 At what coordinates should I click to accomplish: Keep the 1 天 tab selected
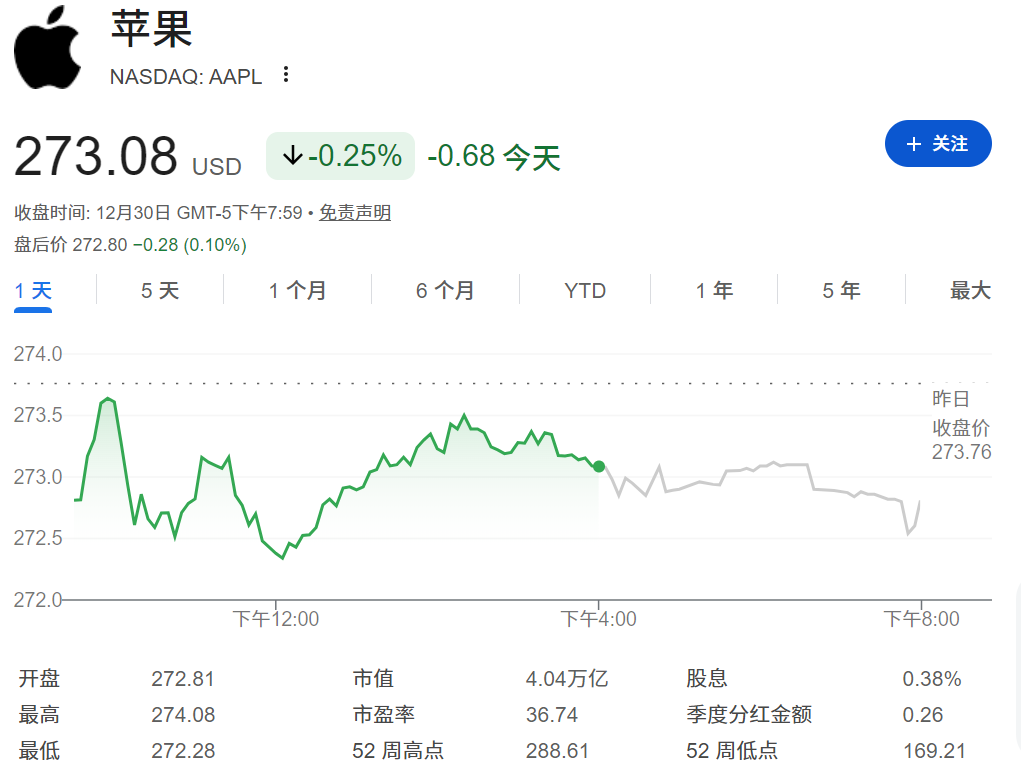coord(33,290)
